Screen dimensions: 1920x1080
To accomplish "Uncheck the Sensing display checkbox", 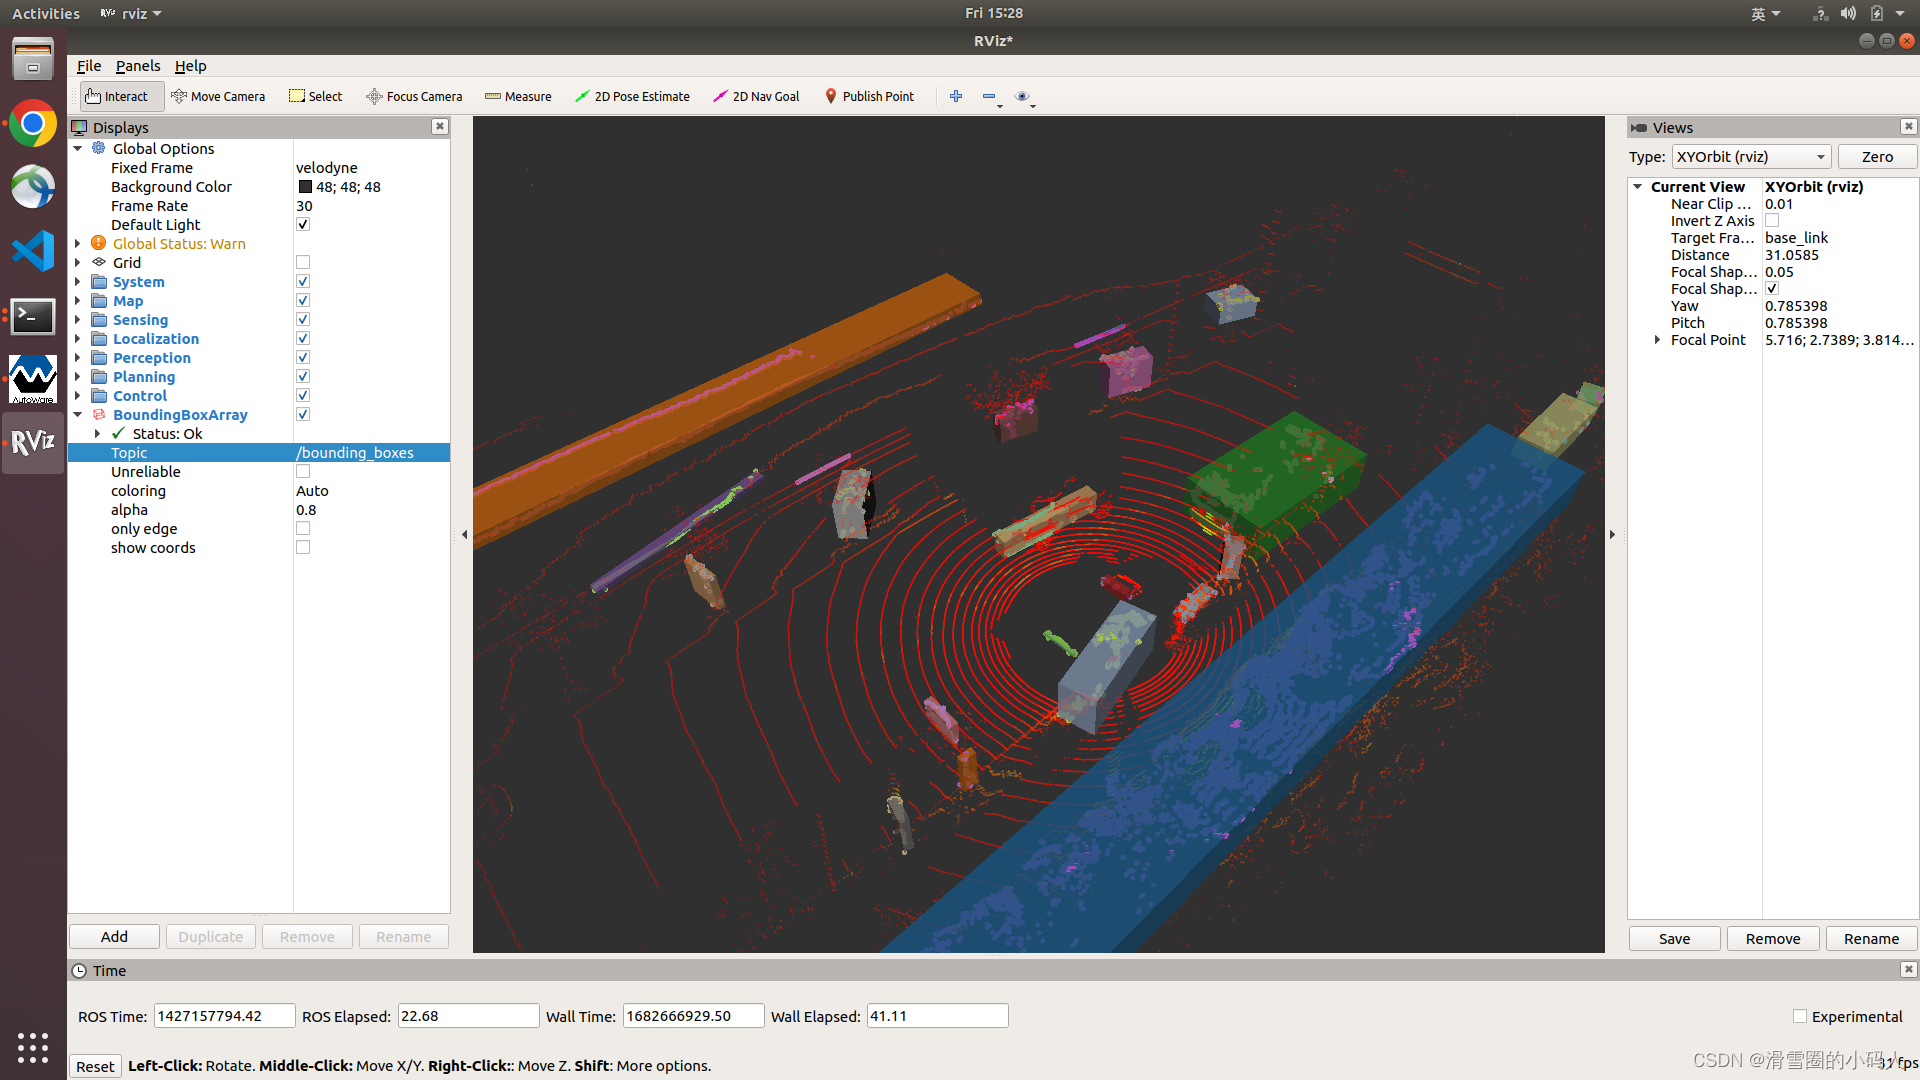I will pyautogui.click(x=303, y=319).
